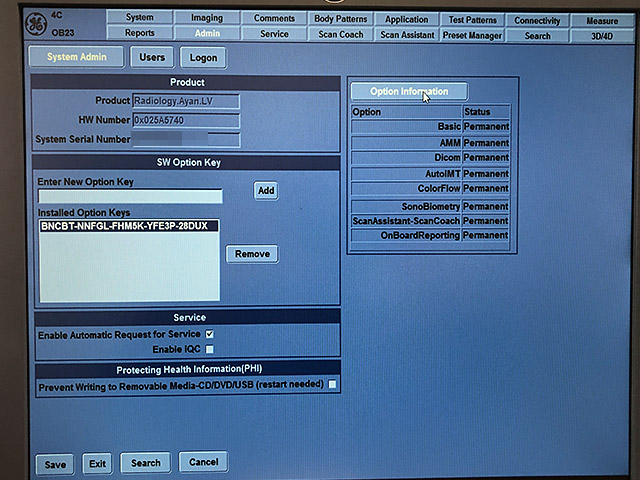640x480 pixels.
Task: Open the Test Patterns tab
Action: [473, 20]
